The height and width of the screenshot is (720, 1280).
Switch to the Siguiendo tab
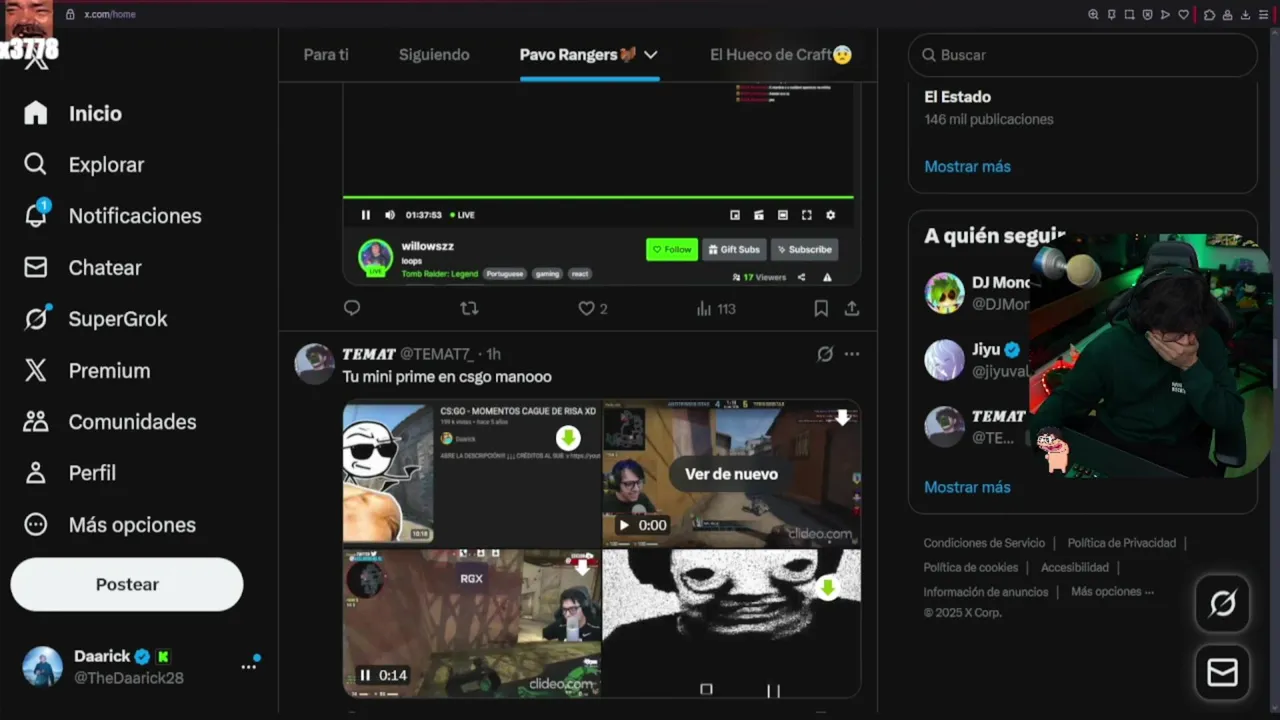[434, 55]
